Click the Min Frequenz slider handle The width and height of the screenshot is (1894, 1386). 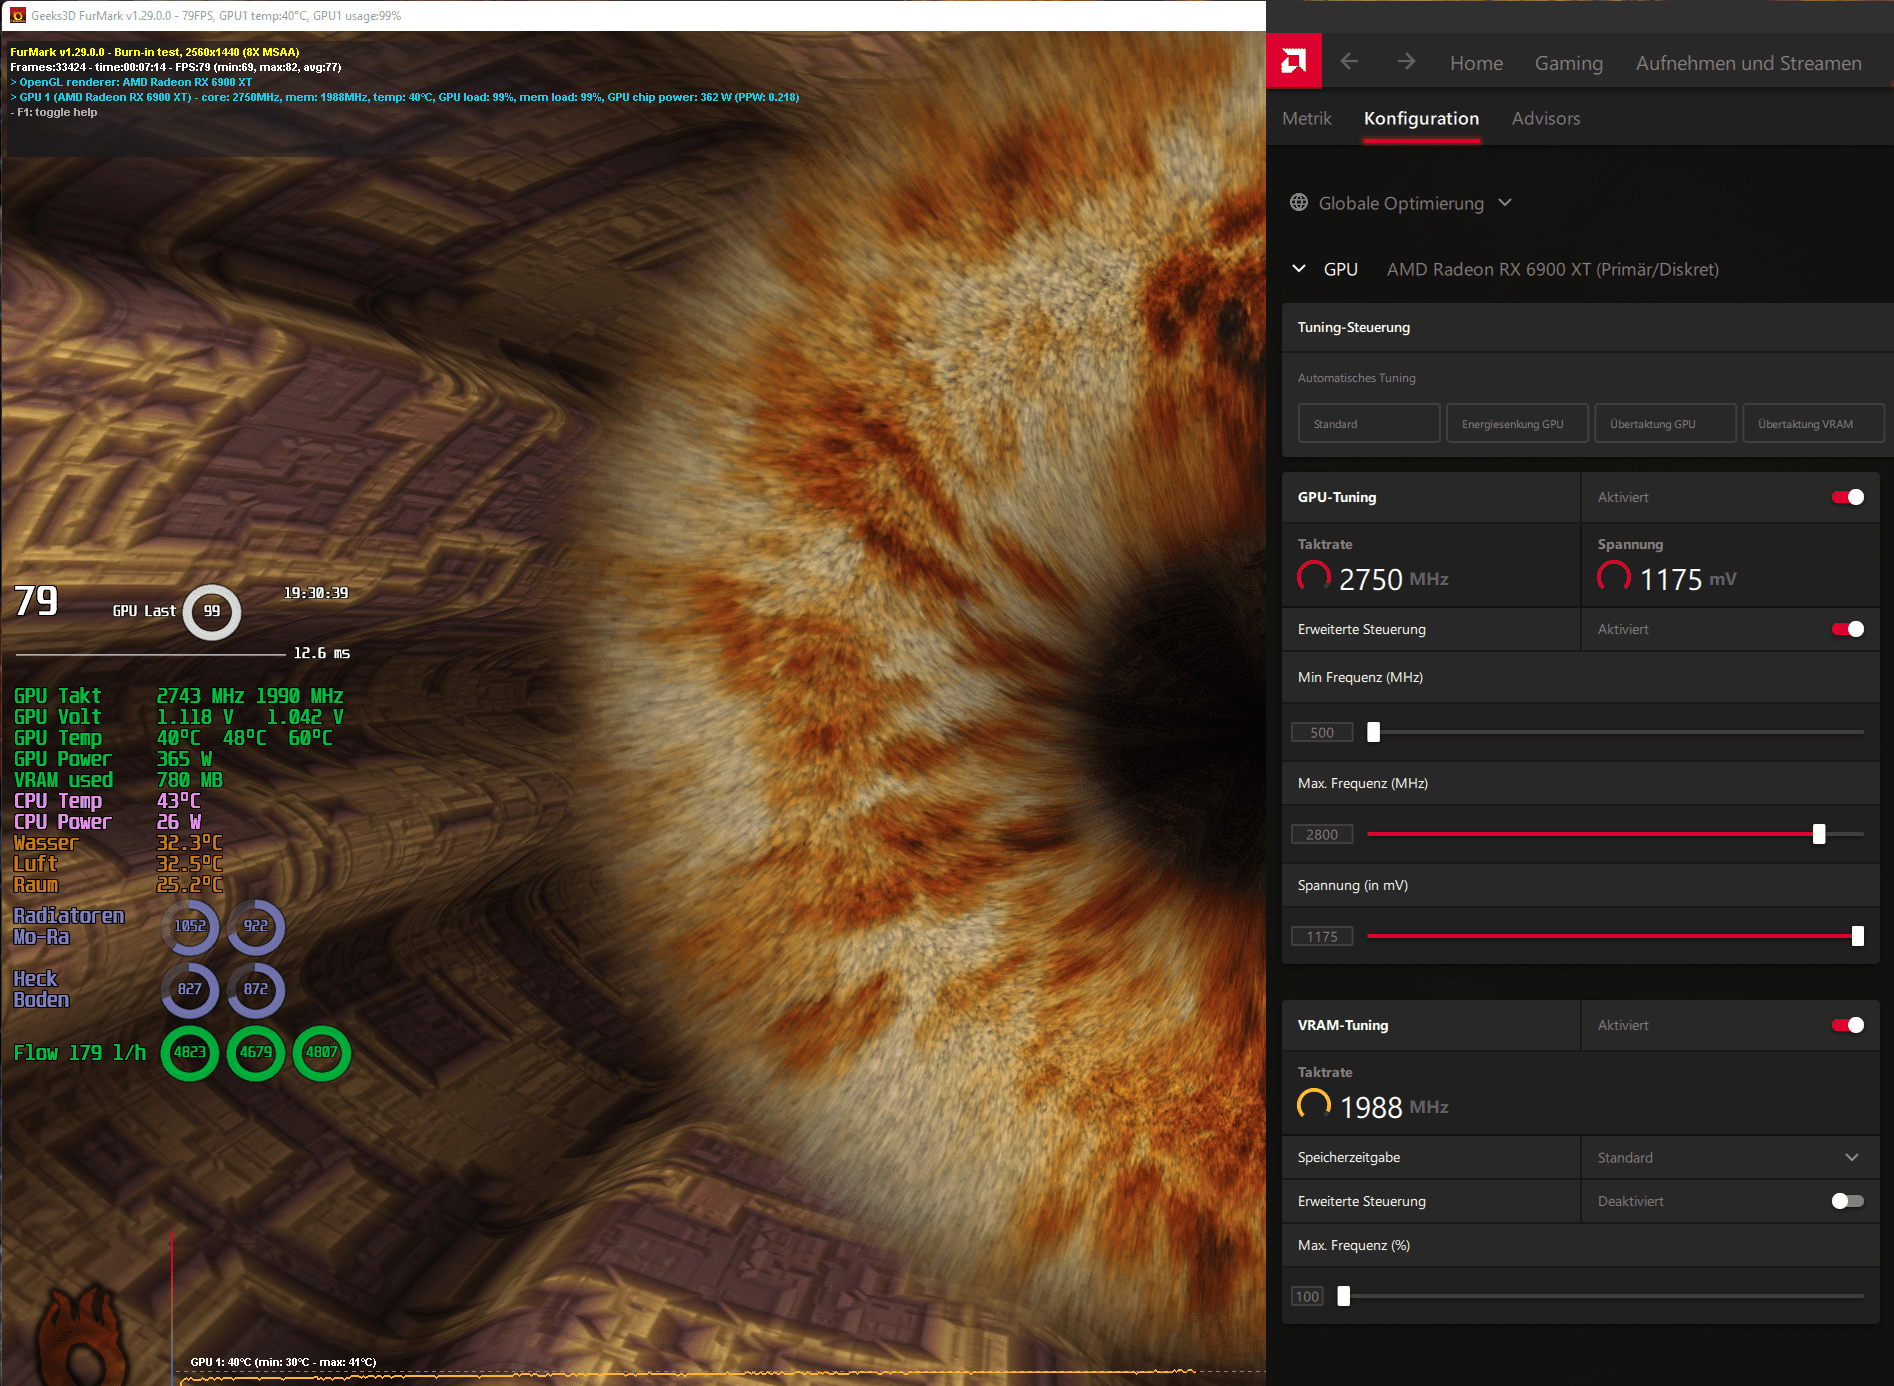click(1373, 732)
